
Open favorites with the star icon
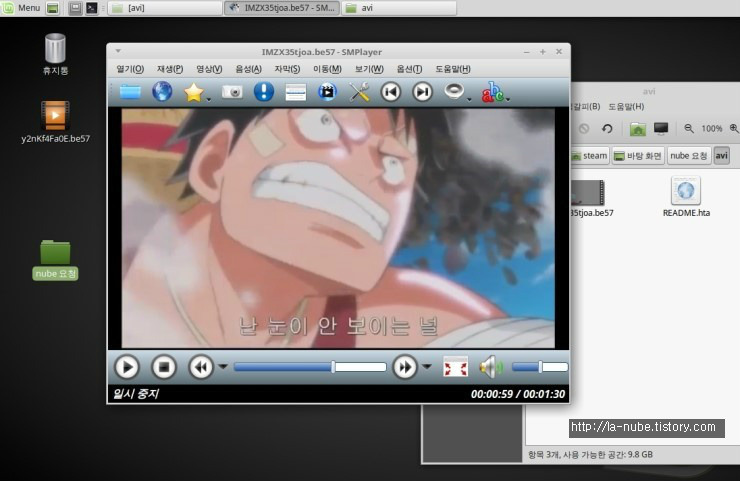point(193,92)
